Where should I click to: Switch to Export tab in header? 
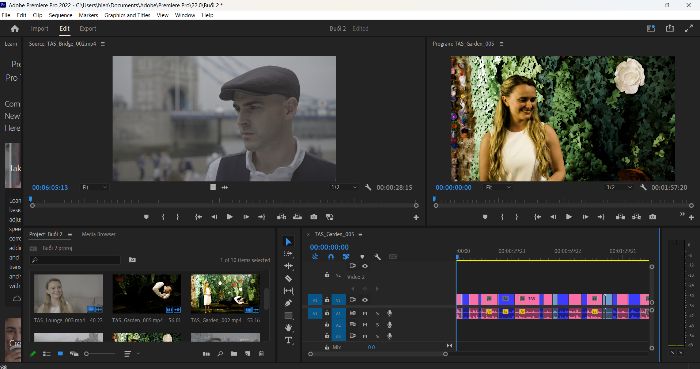click(x=88, y=29)
